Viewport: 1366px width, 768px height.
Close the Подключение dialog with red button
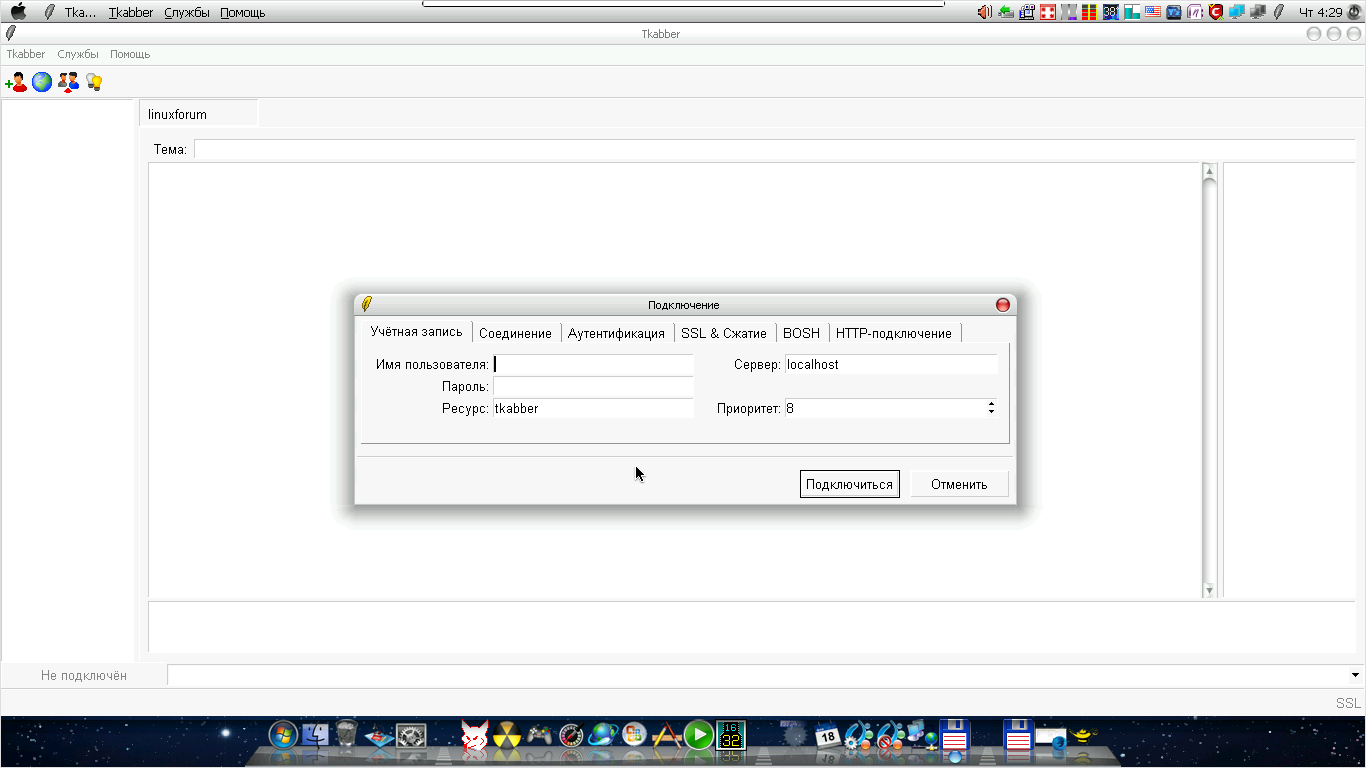pyautogui.click(x=1003, y=305)
